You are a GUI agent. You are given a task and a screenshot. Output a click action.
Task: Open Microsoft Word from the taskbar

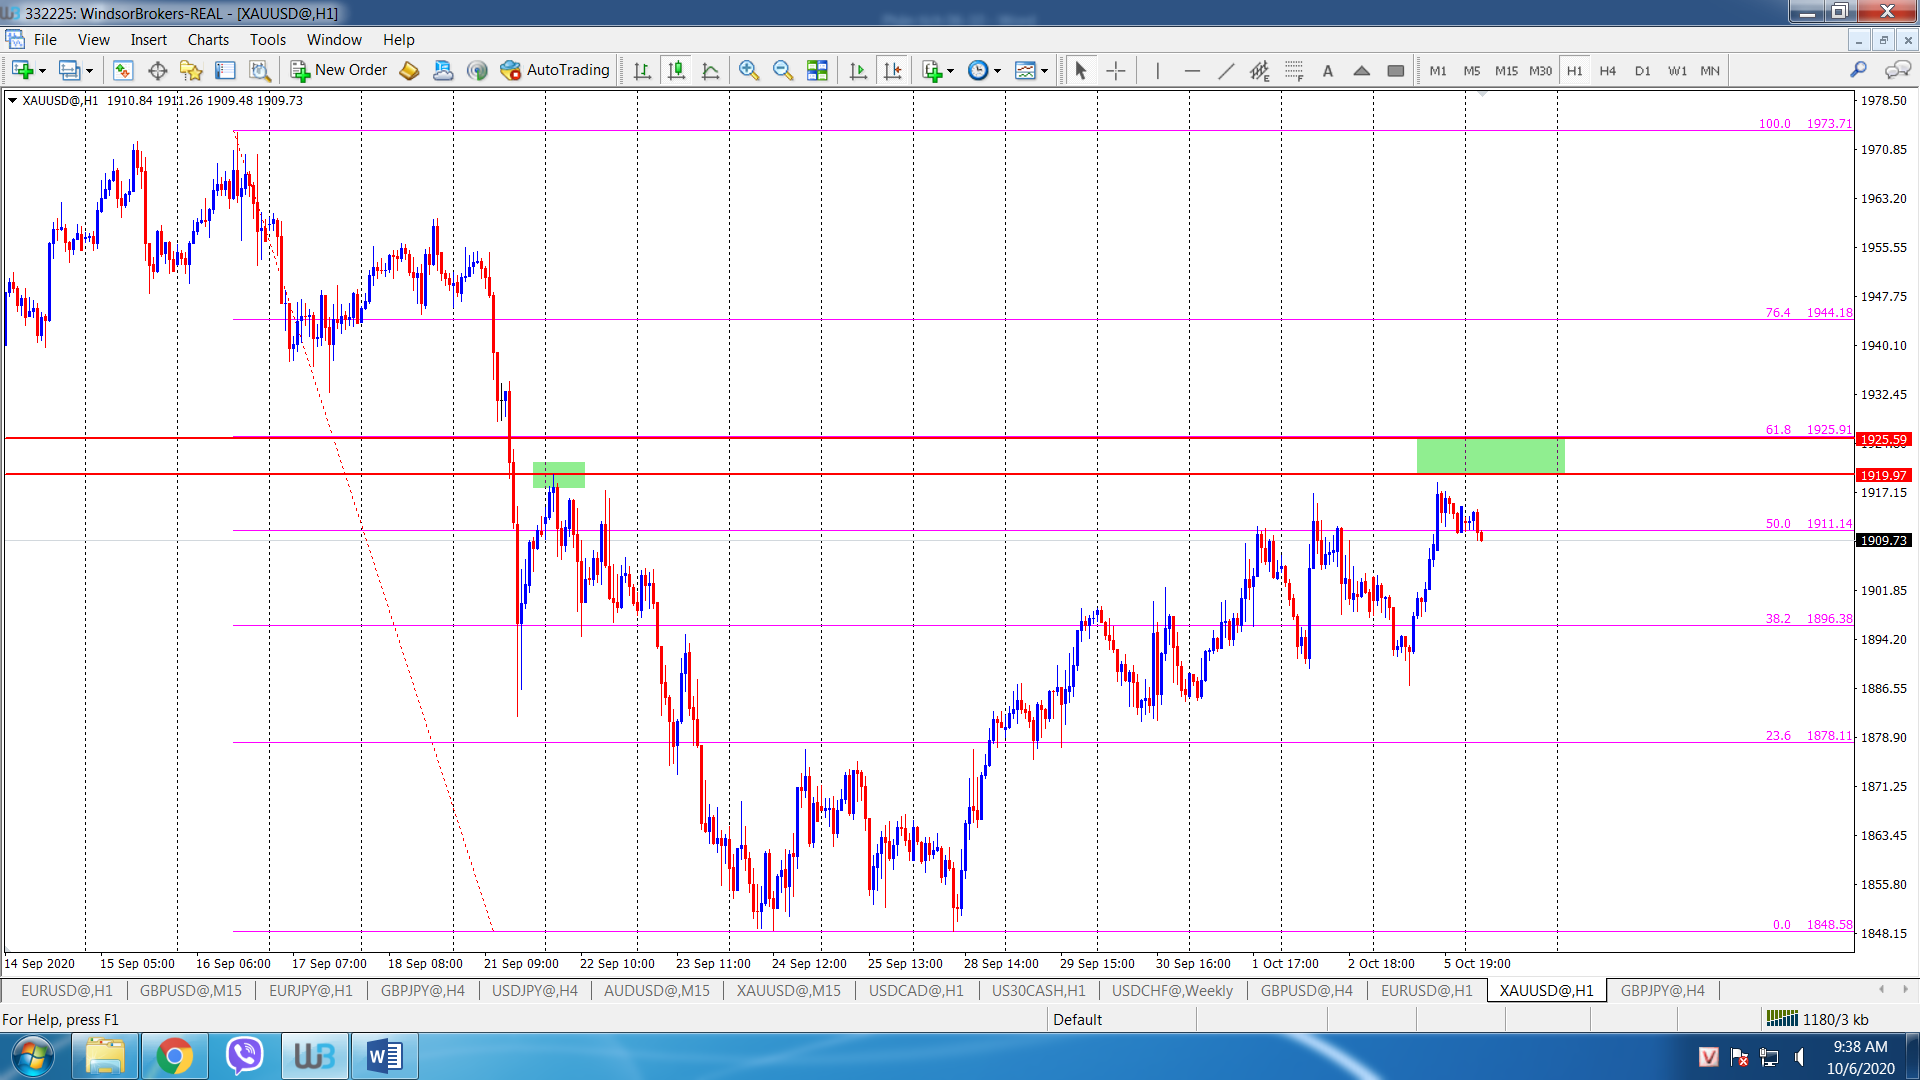(384, 1056)
